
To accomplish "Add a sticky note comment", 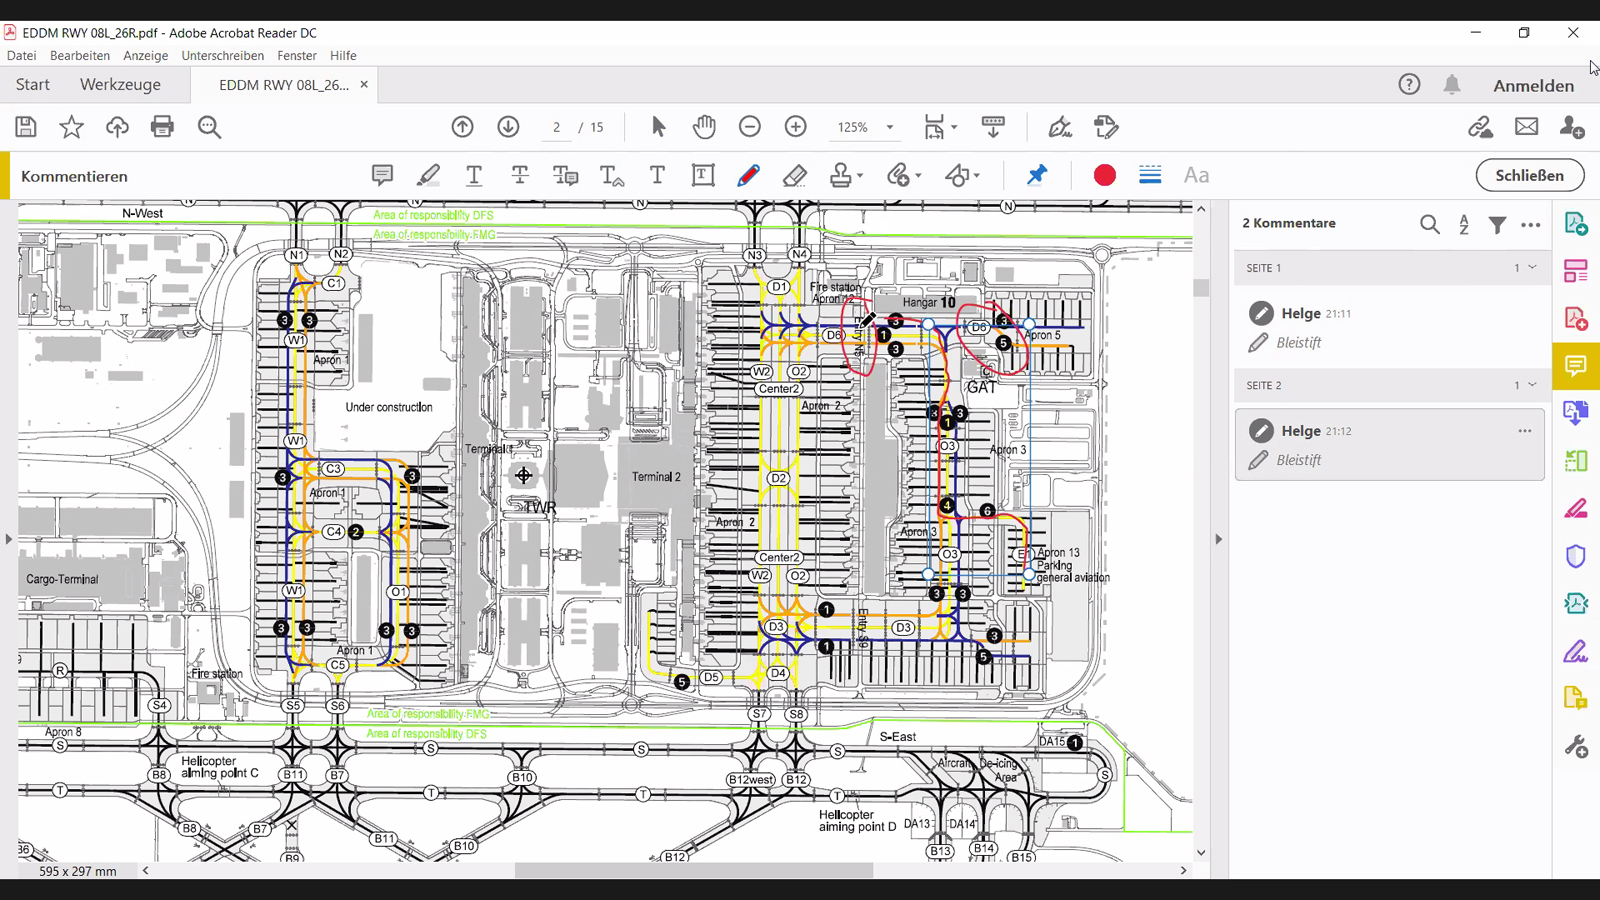I will pos(382,176).
